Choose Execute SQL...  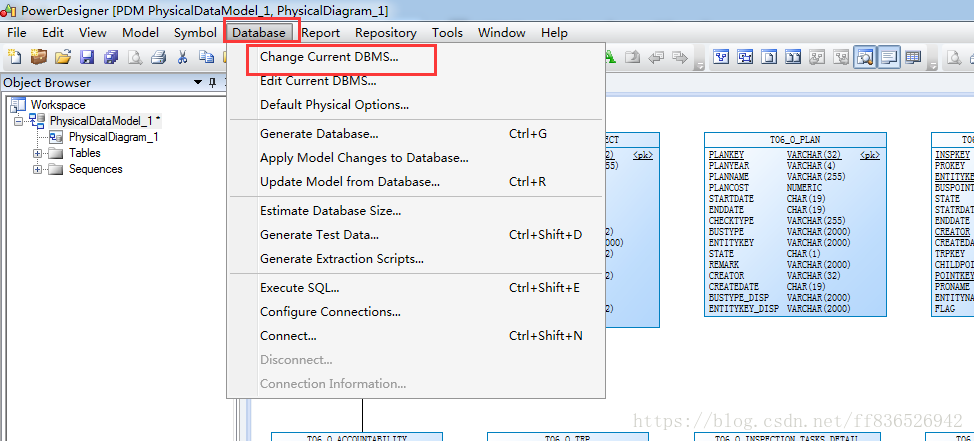416,288
